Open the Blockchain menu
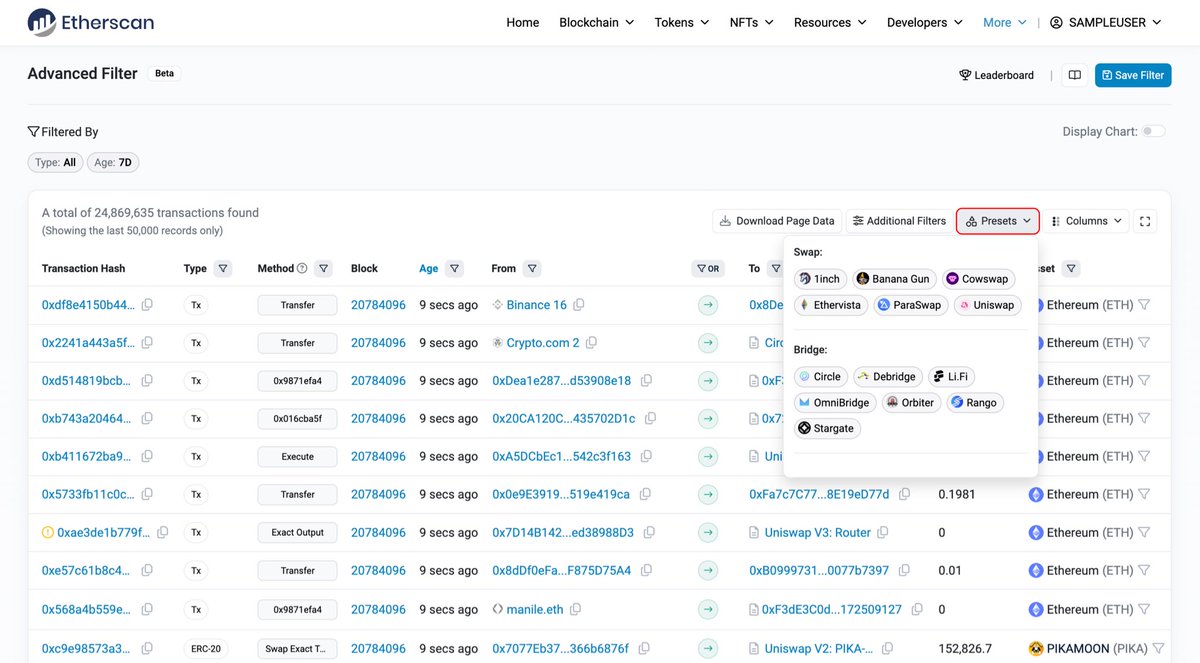The height and width of the screenshot is (663, 1200). (x=595, y=22)
